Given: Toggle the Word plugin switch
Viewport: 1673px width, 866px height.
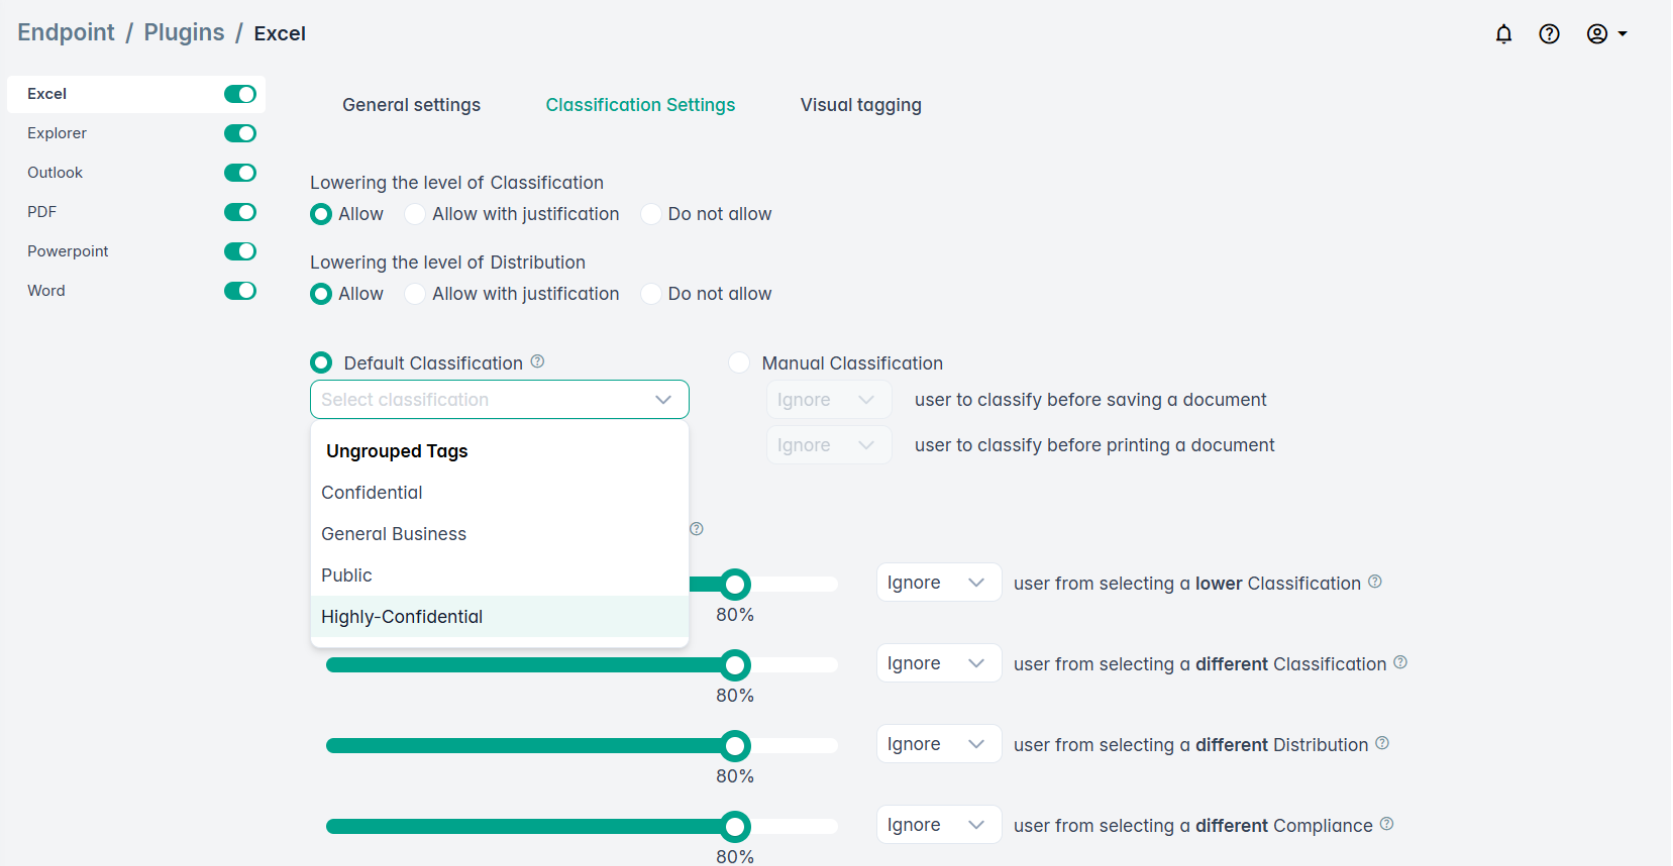Looking at the screenshot, I should [240, 291].
